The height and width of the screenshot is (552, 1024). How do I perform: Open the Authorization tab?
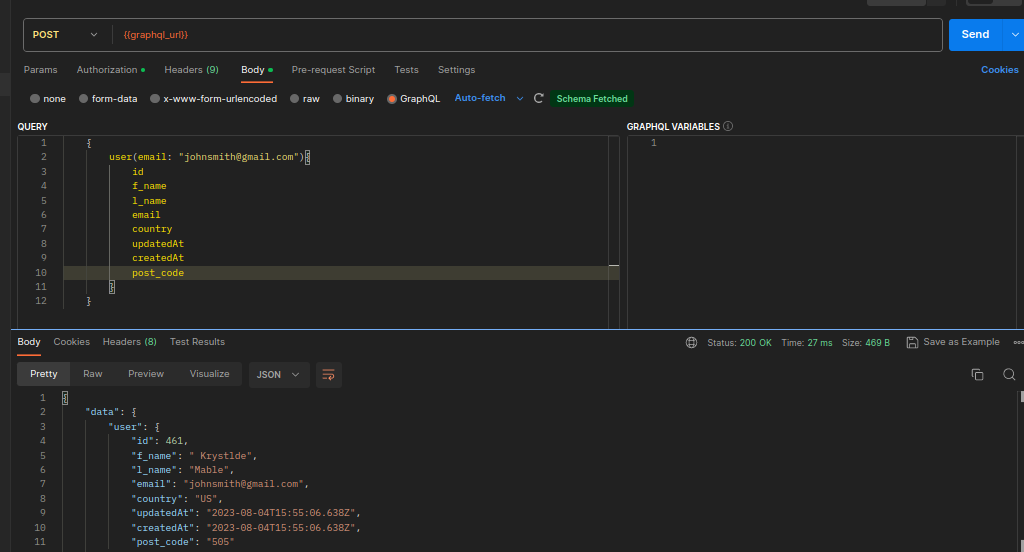pyautogui.click(x=110, y=70)
